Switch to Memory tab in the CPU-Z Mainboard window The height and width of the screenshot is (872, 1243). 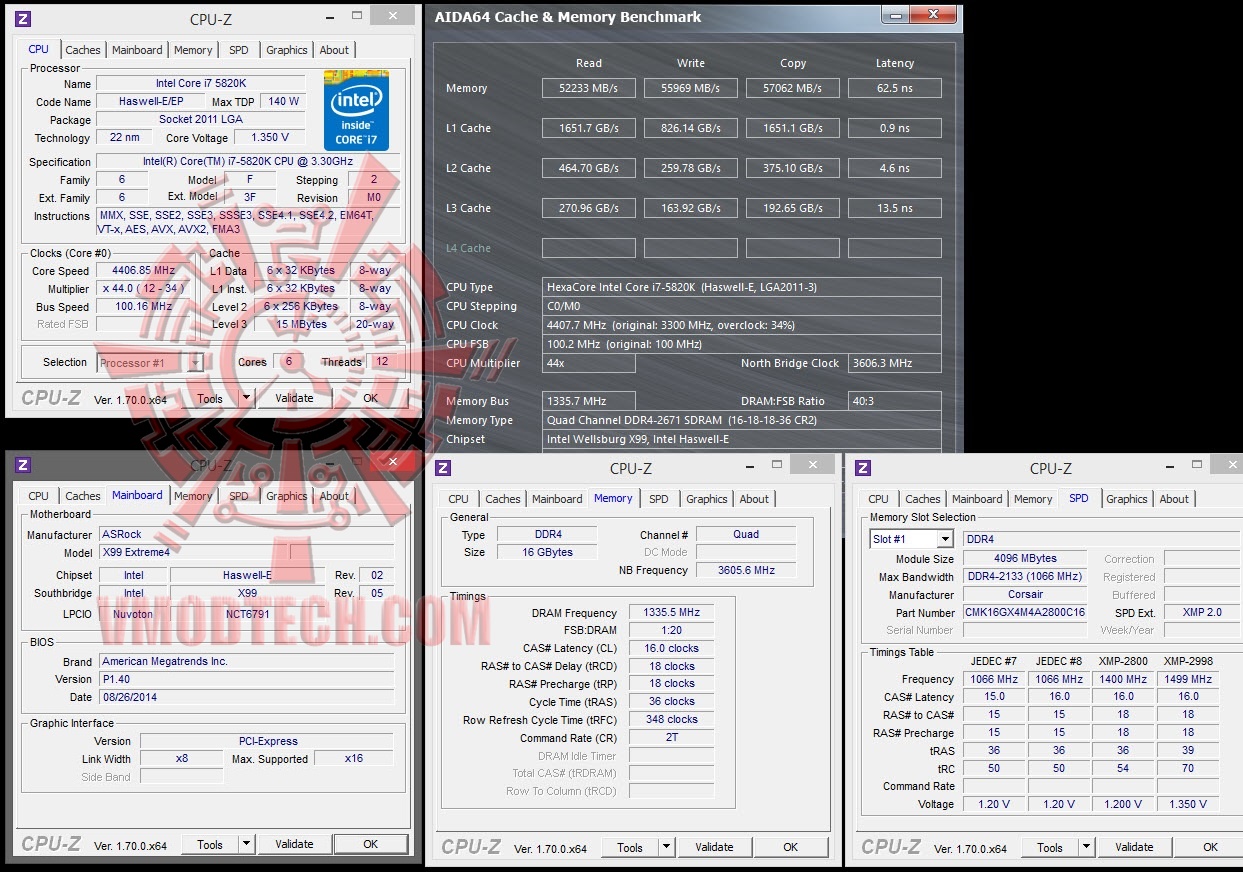pyautogui.click(x=193, y=496)
